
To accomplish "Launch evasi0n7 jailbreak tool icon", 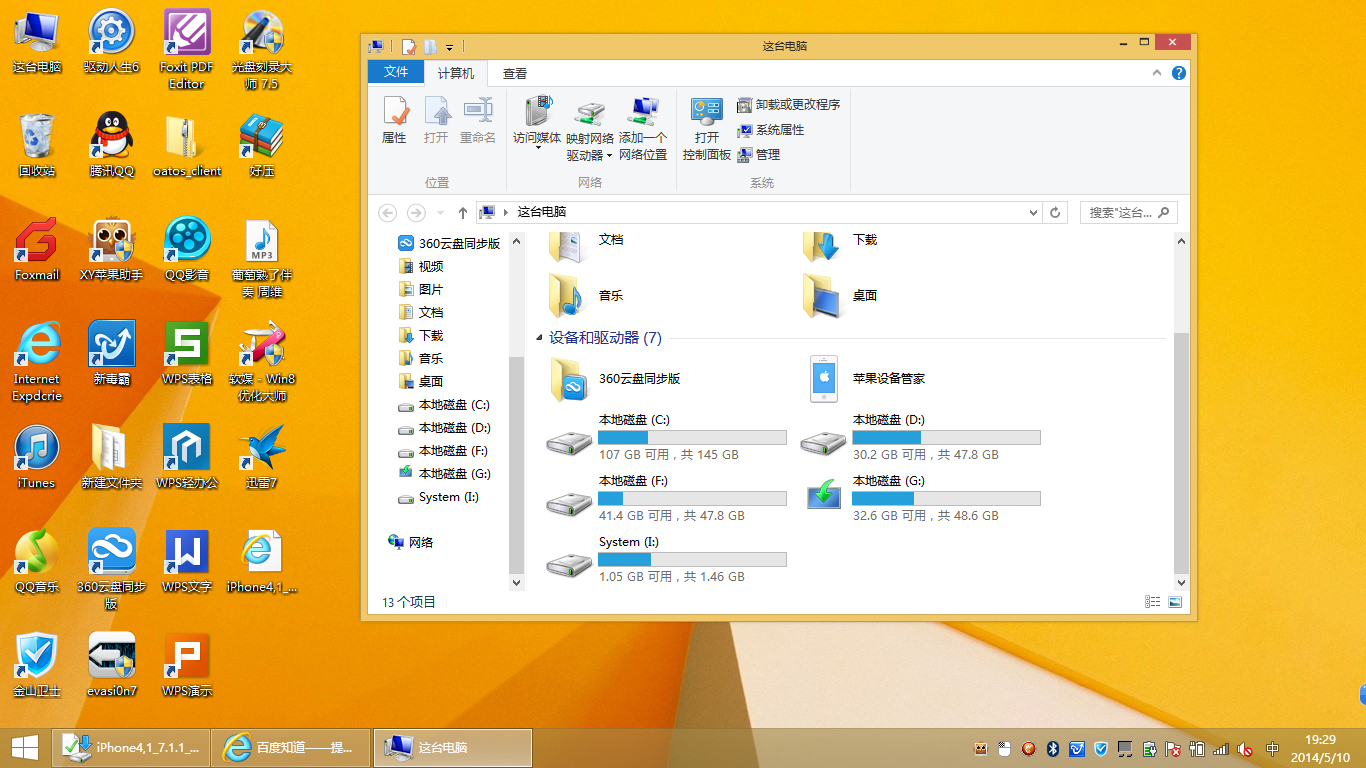I will tap(111, 657).
